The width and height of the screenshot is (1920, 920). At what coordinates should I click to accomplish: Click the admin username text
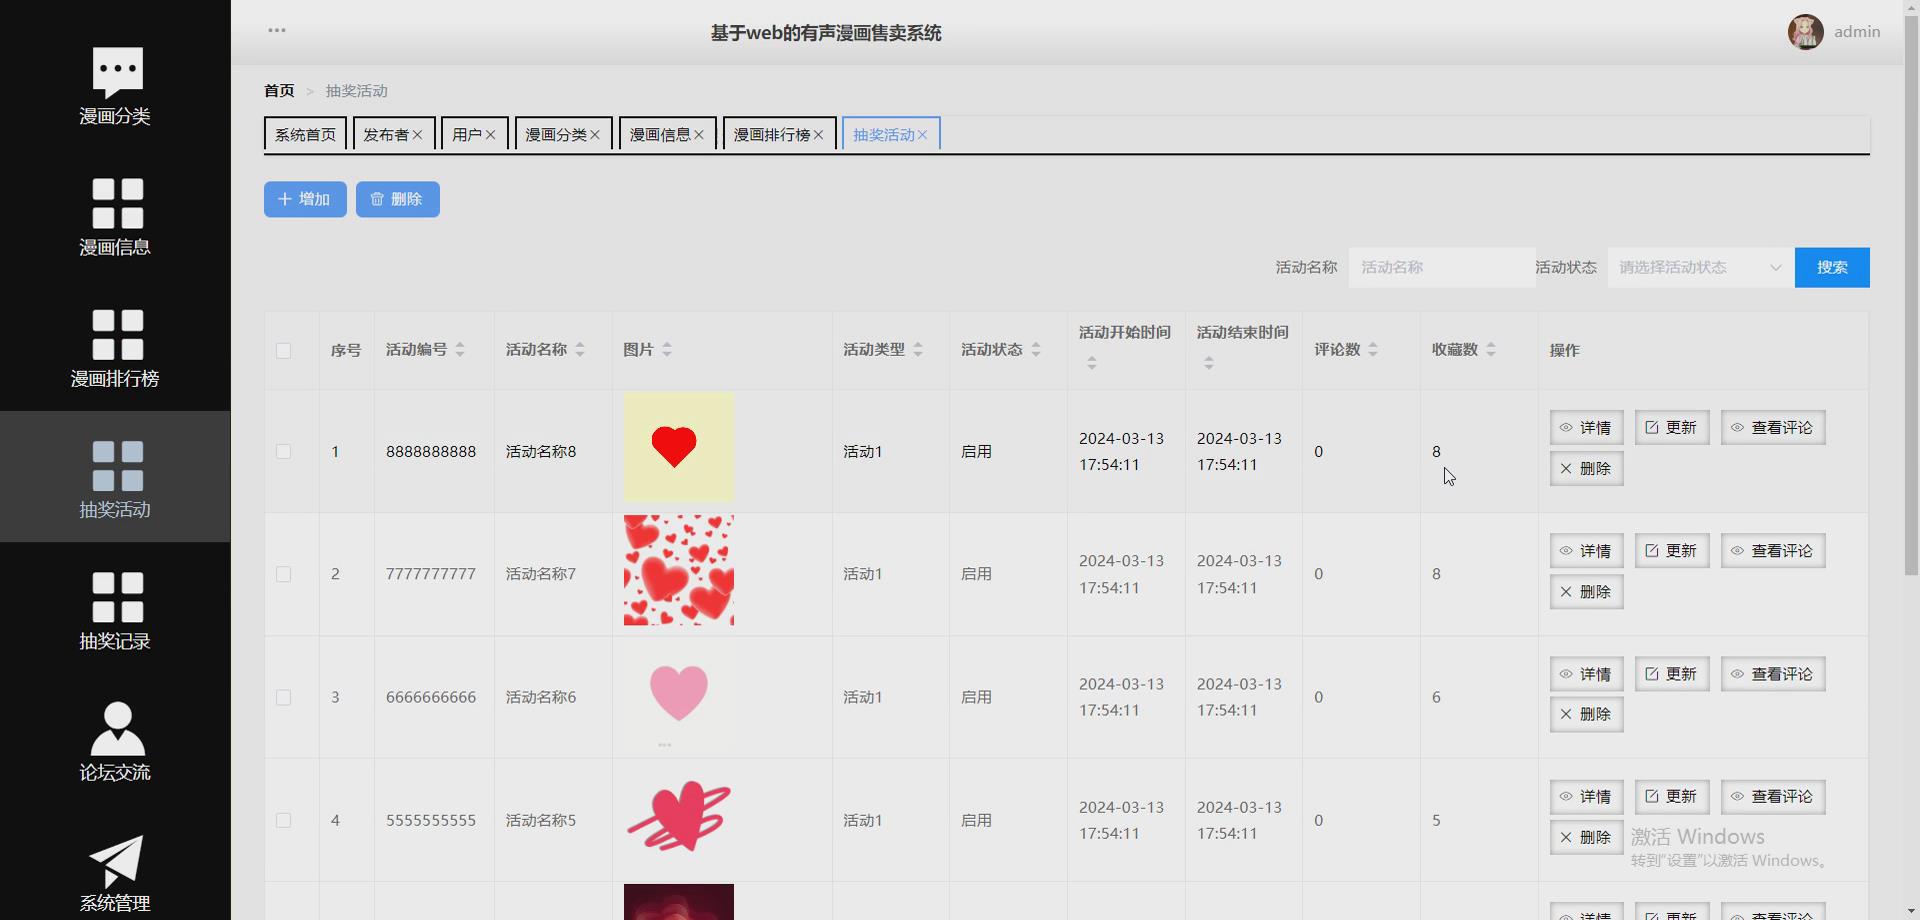[1857, 32]
